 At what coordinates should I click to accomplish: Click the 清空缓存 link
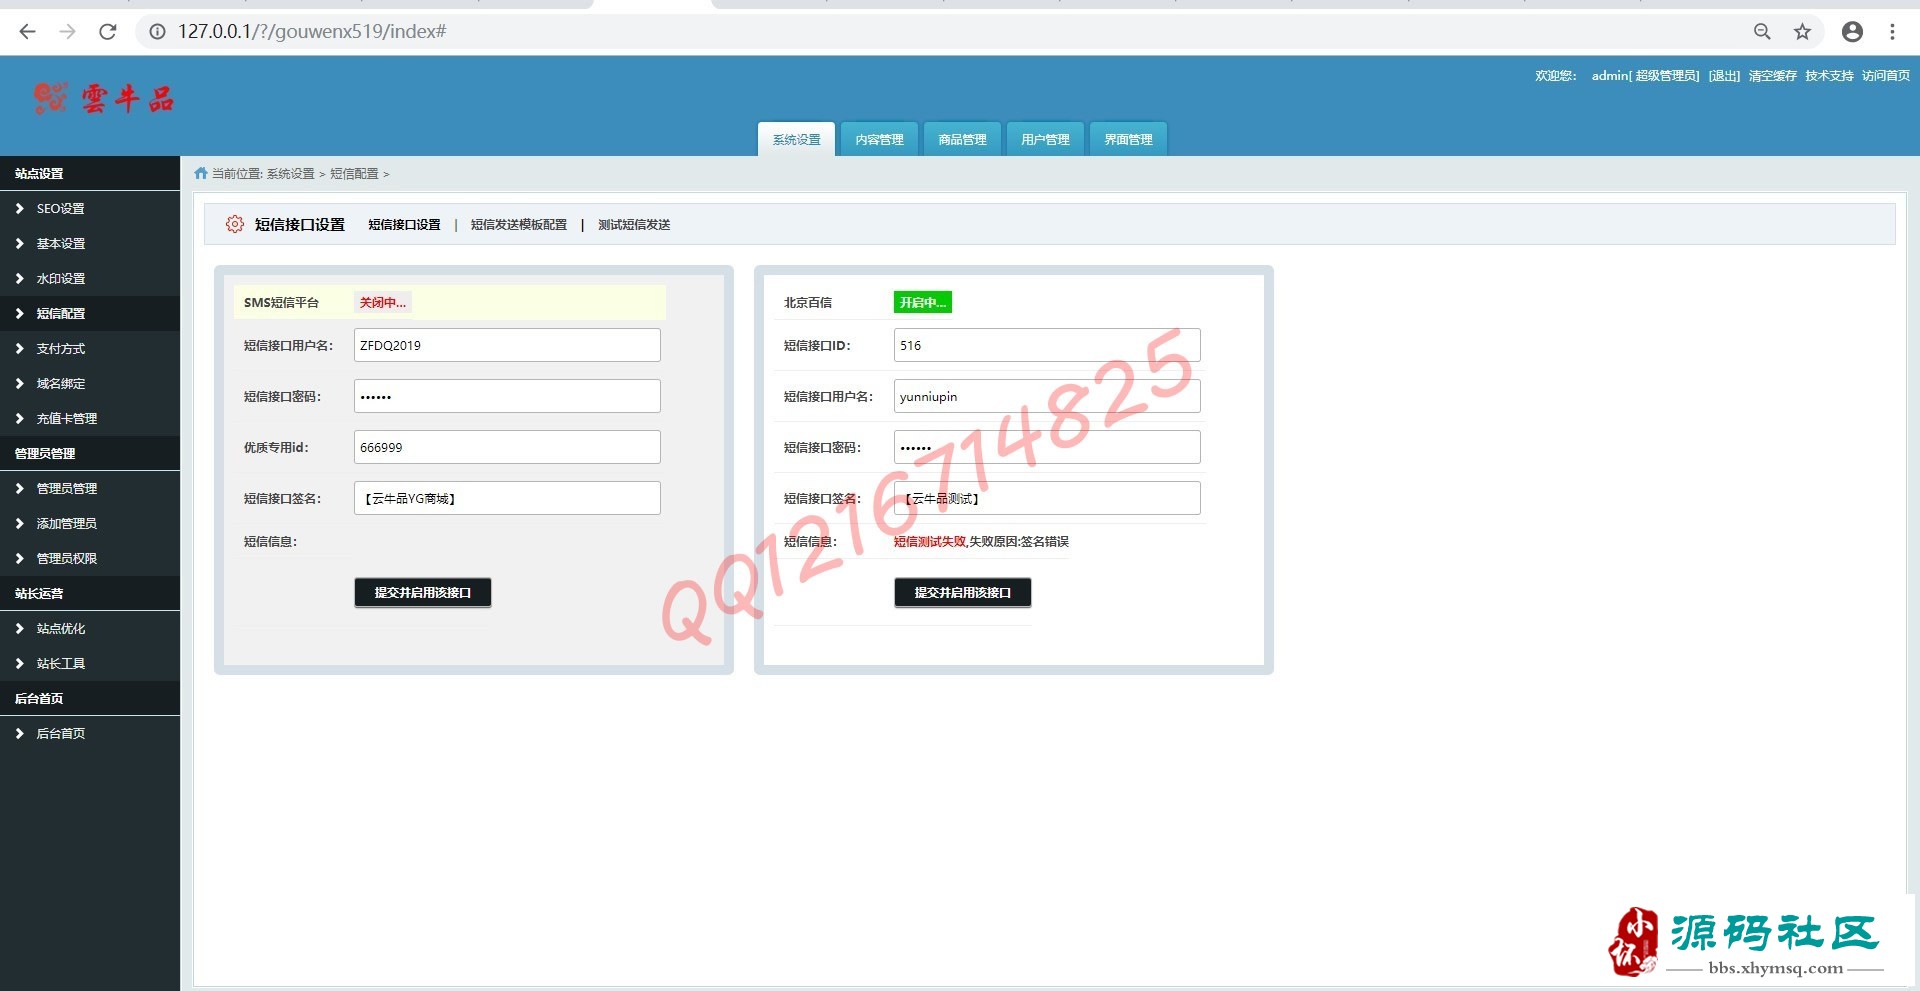click(x=1772, y=76)
